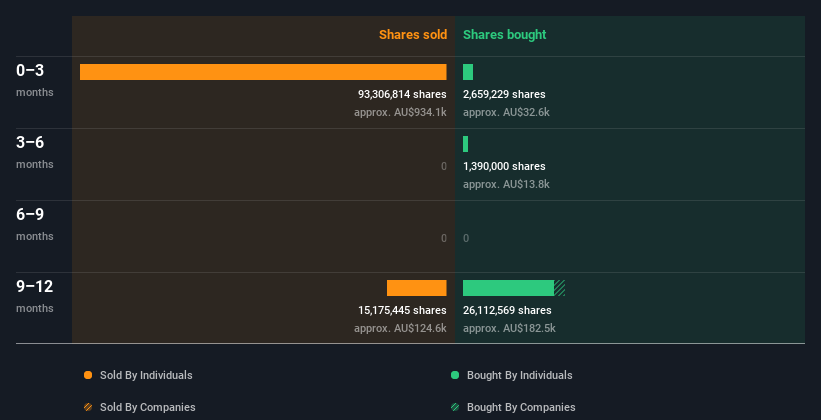Click the hatched Bought By Companies legend icon
821x420 pixels.
point(455,407)
